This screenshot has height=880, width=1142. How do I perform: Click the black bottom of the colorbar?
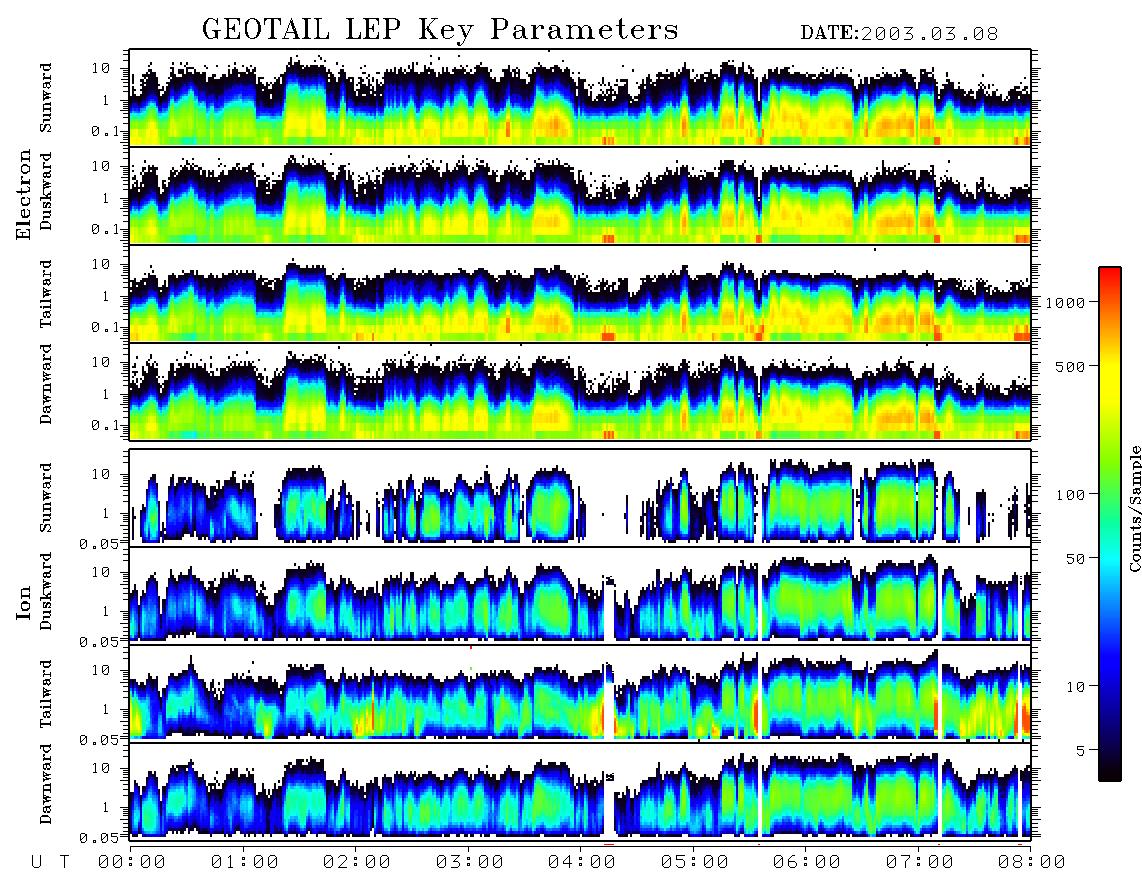1110,772
